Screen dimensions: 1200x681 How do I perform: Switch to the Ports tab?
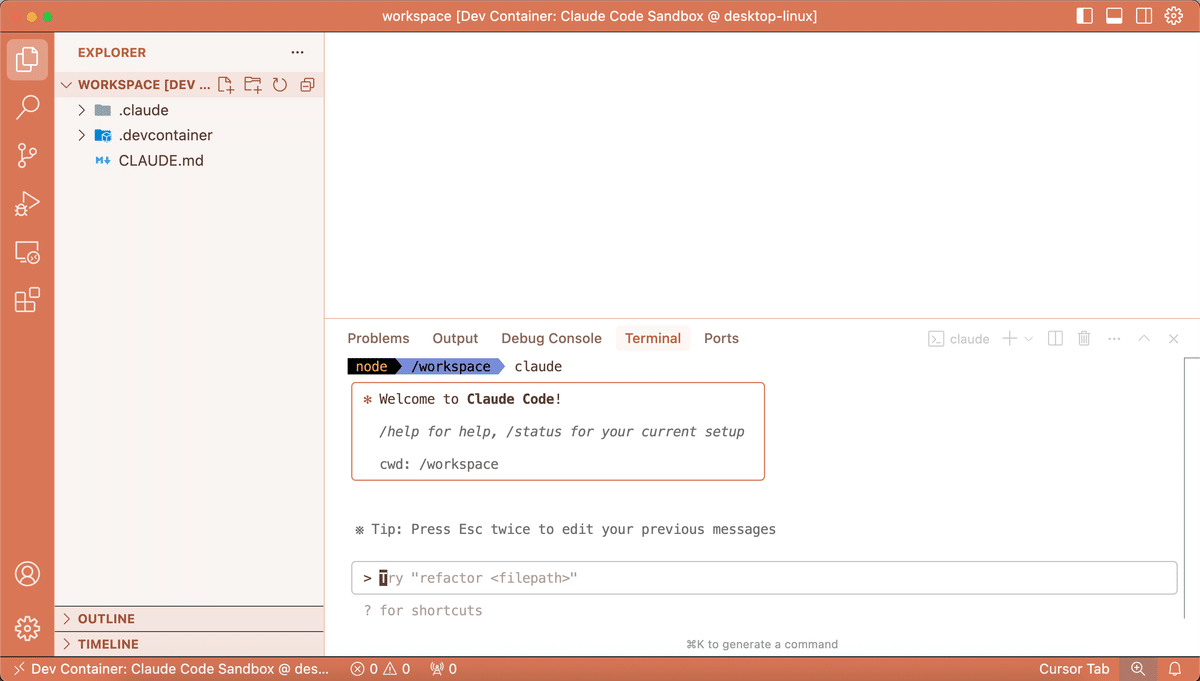(x=721, y=338)
